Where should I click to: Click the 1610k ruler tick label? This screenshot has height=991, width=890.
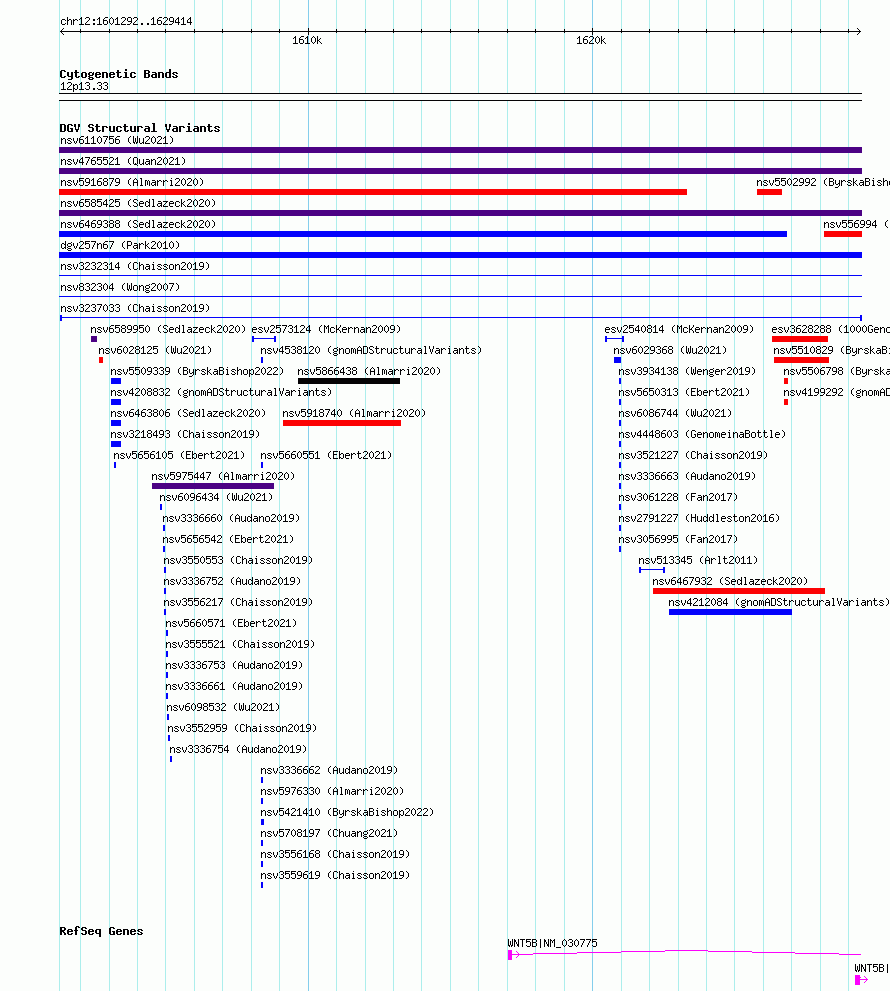(307, 40)
